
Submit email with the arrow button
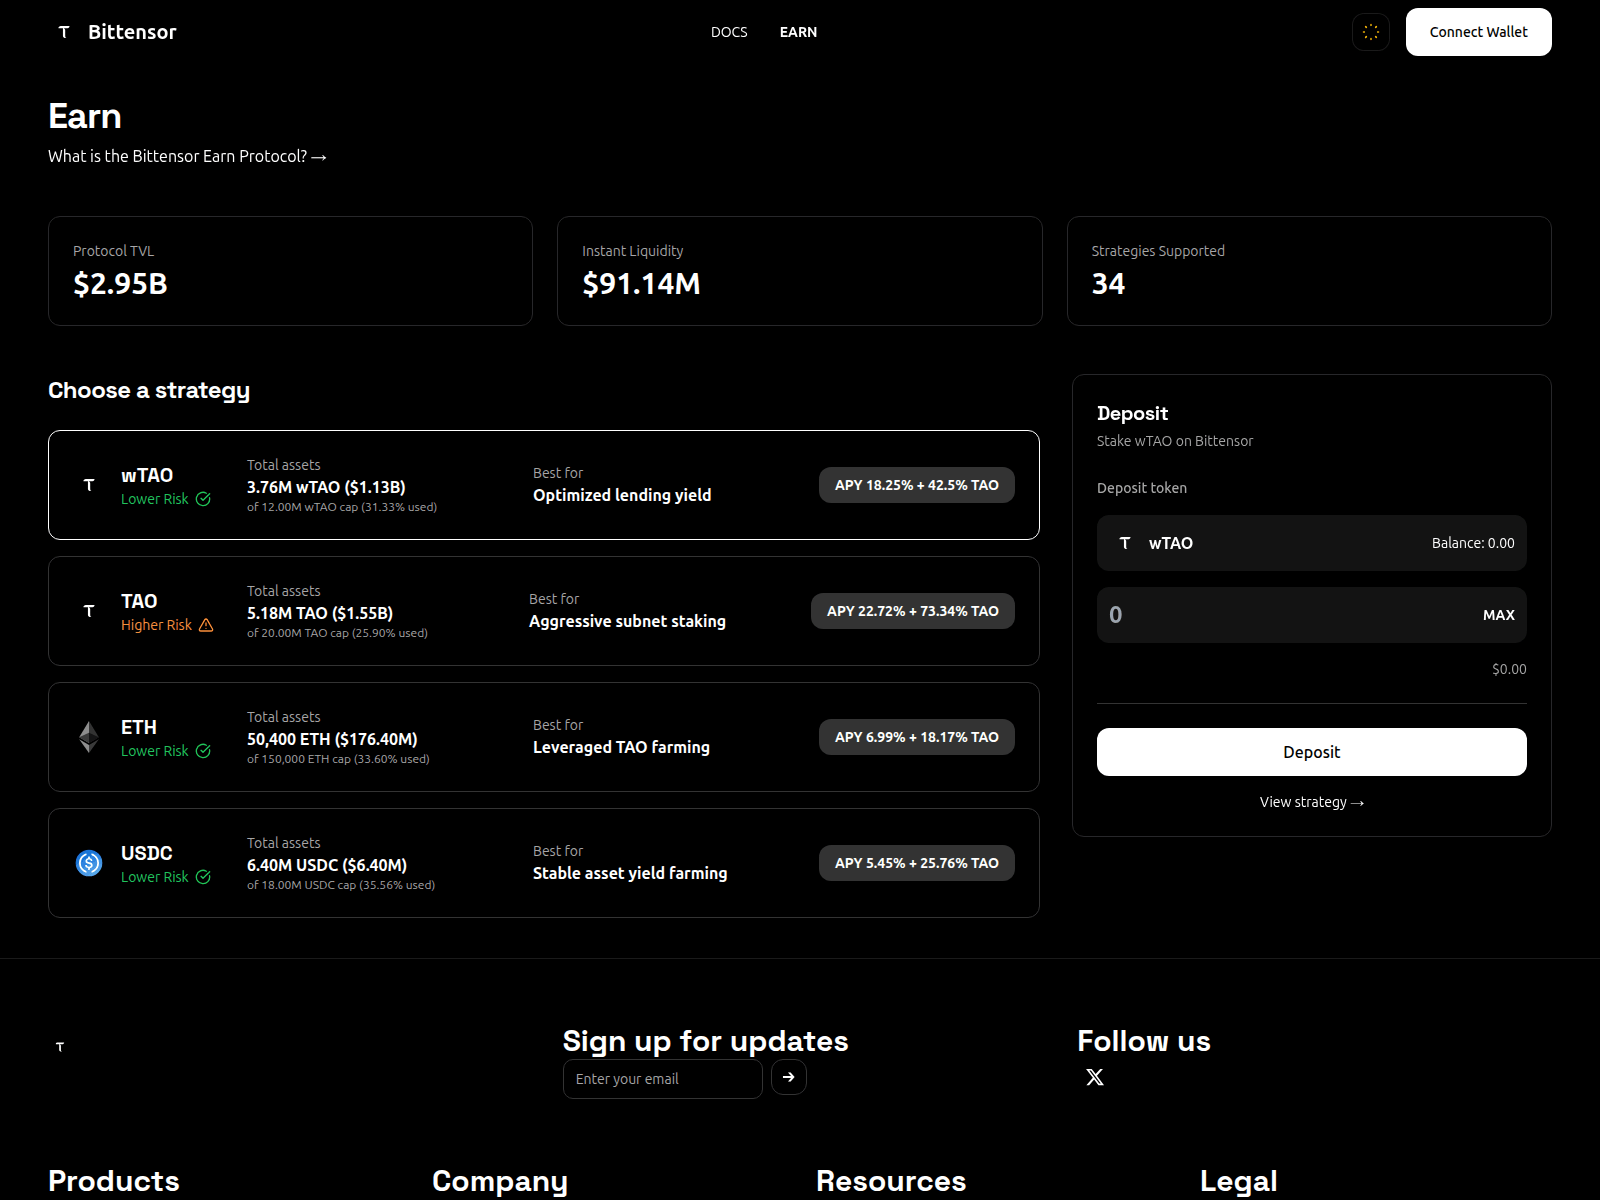[788, 1077]
